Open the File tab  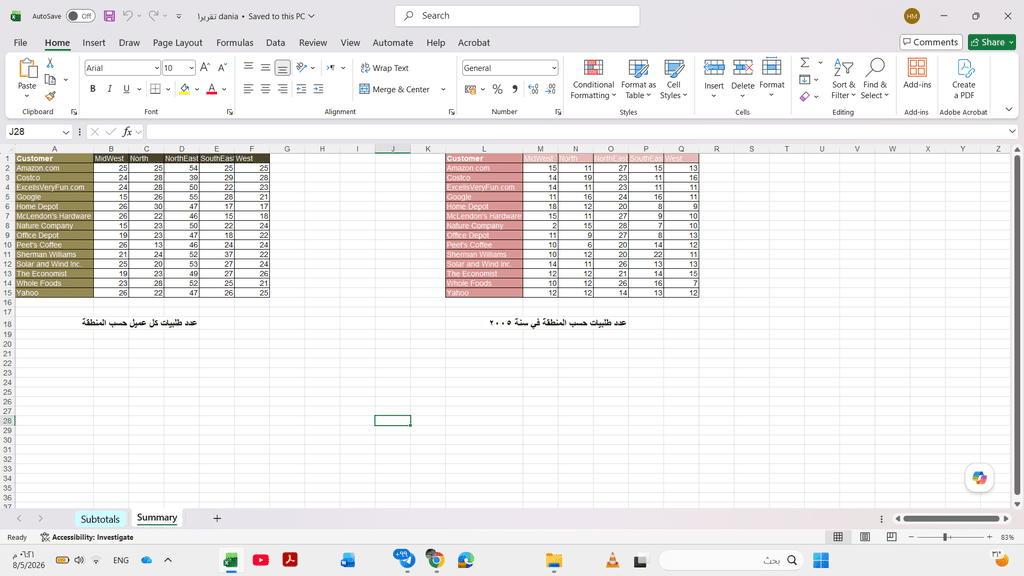20,42
